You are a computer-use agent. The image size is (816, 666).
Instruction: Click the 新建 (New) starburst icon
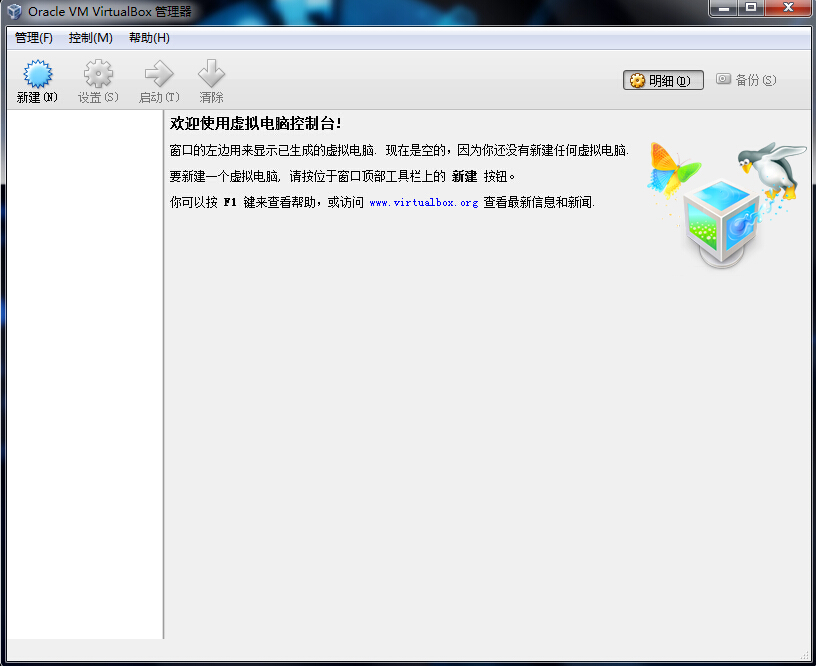(37, 75)
